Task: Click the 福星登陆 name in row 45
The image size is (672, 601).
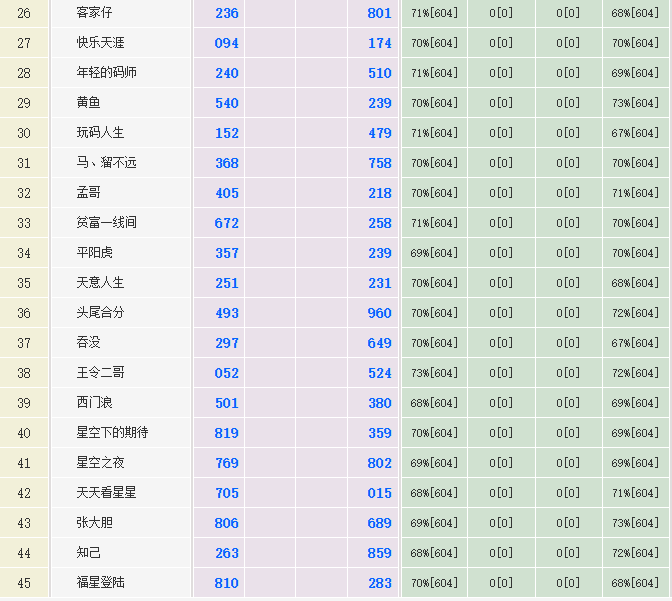Action: [x=101, y=583]
